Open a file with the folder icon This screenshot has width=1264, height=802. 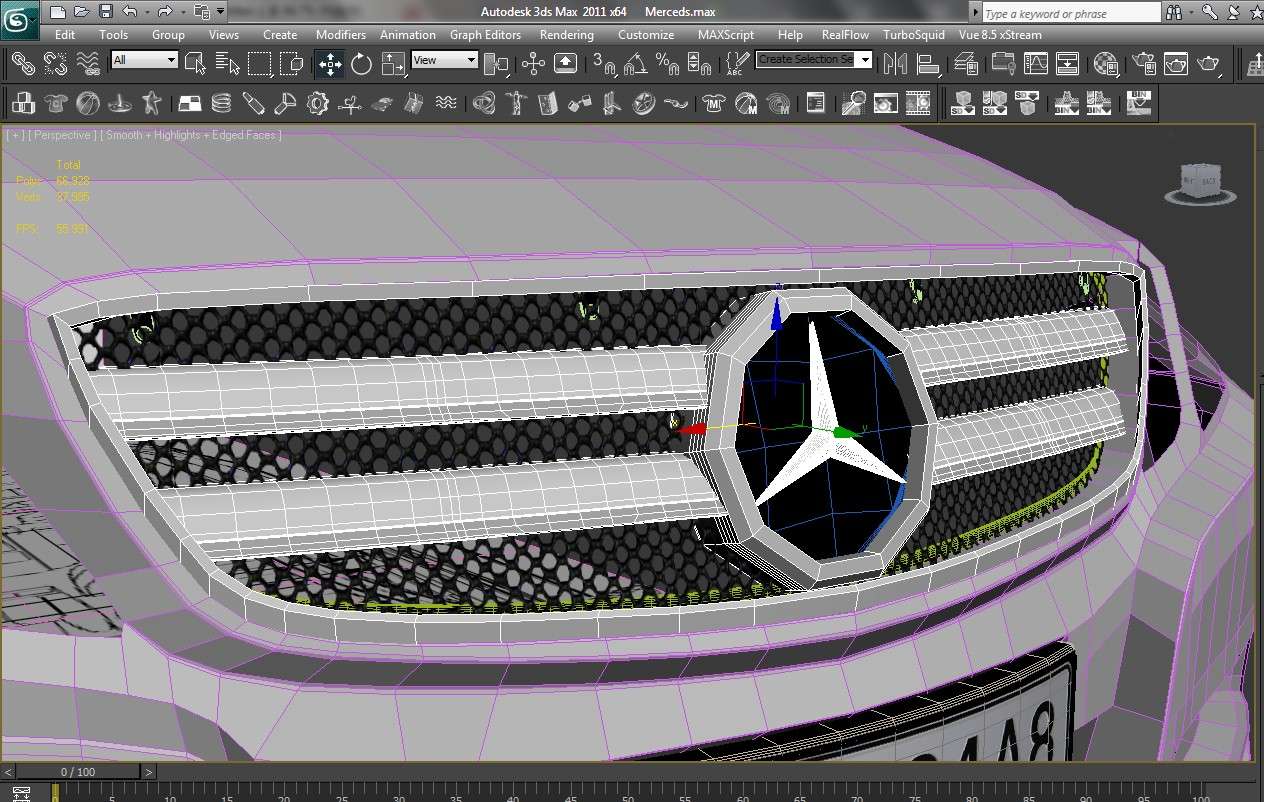[82, 12]
